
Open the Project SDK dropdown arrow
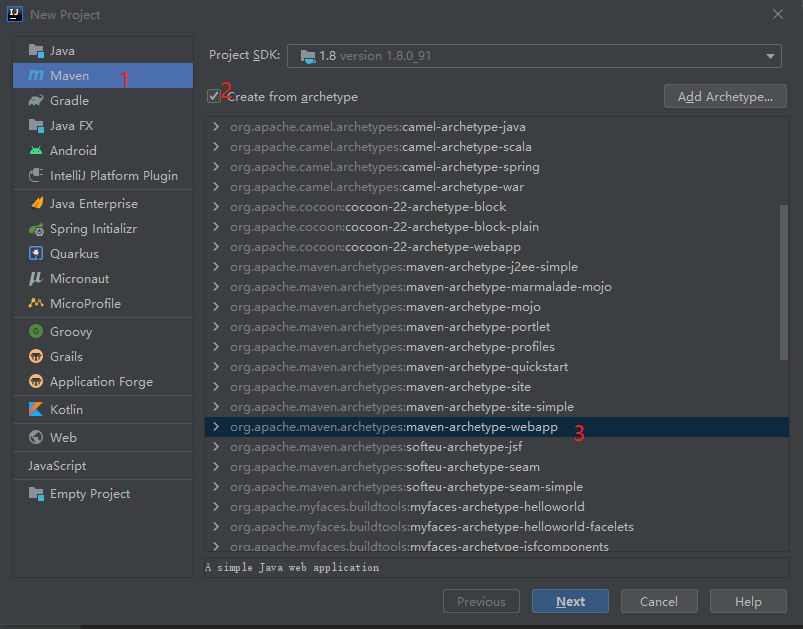[770, 56]
